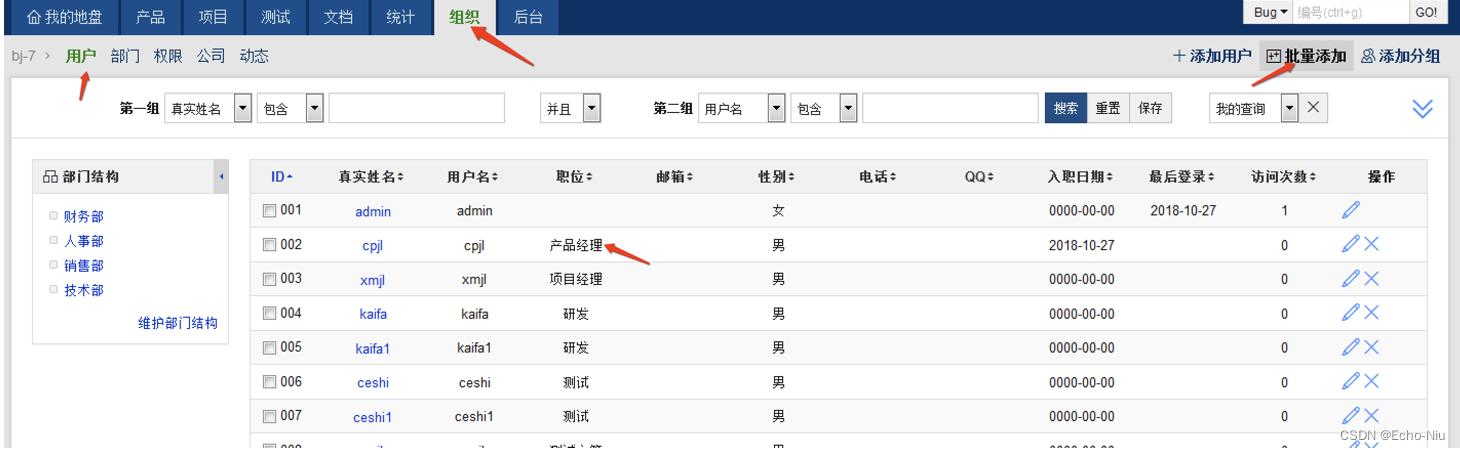Open second group 用户名 field dropdown
This screenshot has width=1460, height=450.
[x=741, y=109]
